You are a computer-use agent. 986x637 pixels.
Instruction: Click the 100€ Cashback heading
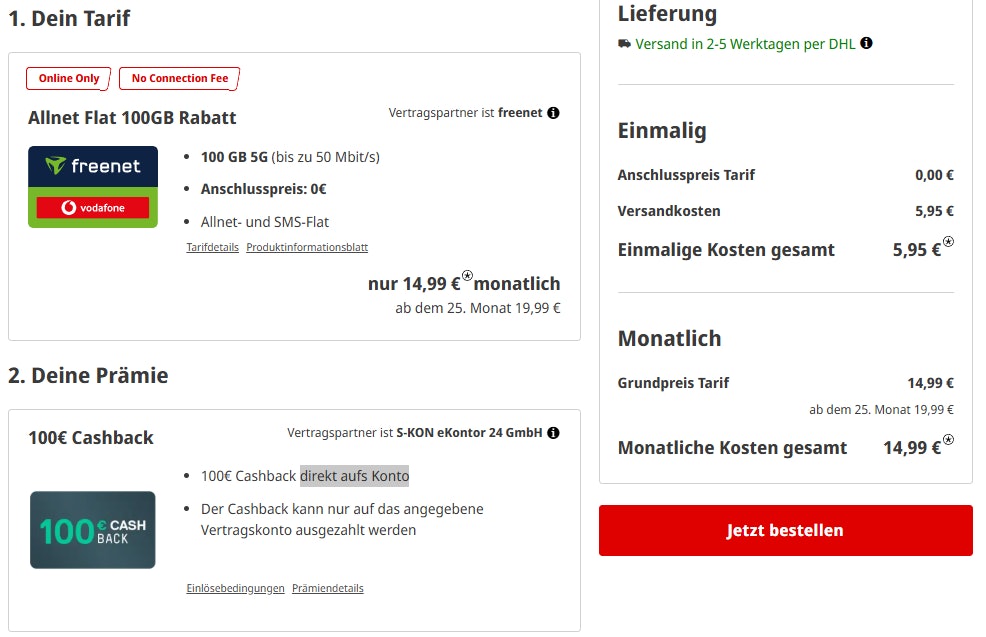coord(91,438)
